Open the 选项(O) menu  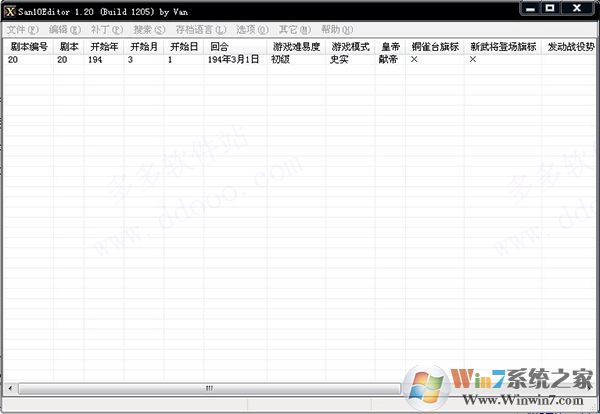[x=252, y=29]
